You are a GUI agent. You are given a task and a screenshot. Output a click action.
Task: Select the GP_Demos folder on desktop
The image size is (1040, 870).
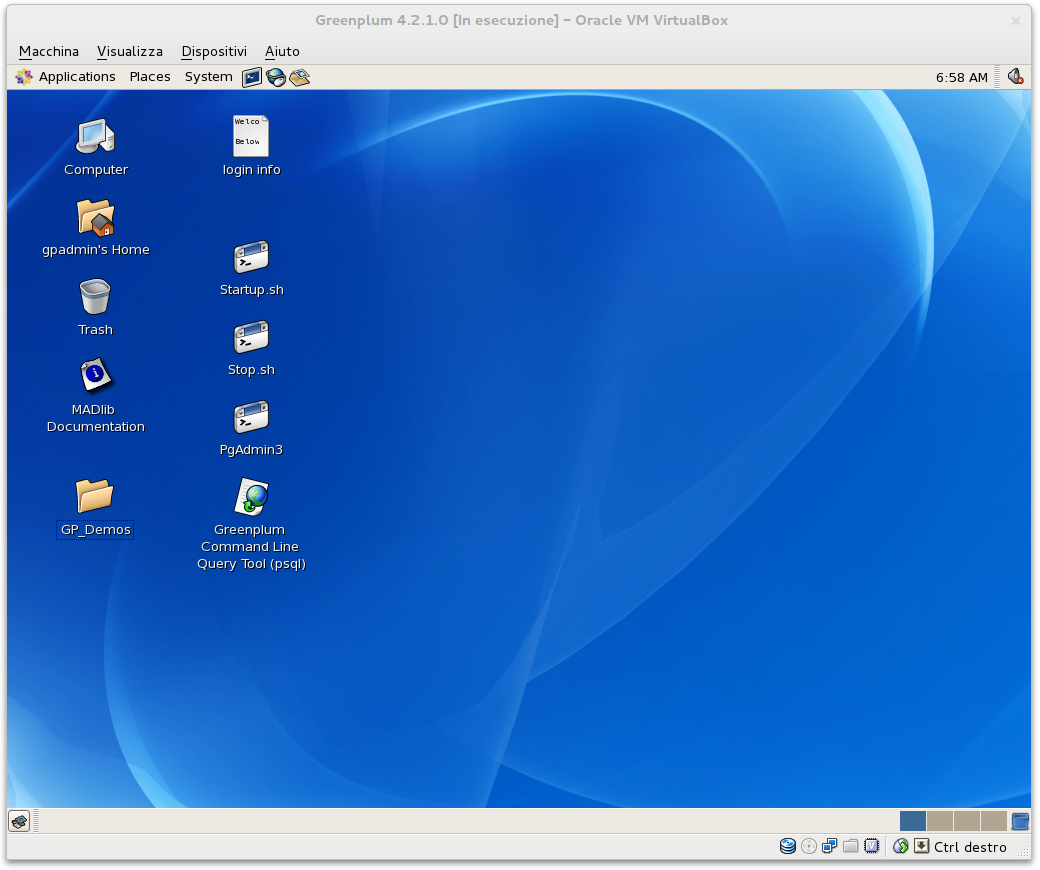click(x=95, y=496)
